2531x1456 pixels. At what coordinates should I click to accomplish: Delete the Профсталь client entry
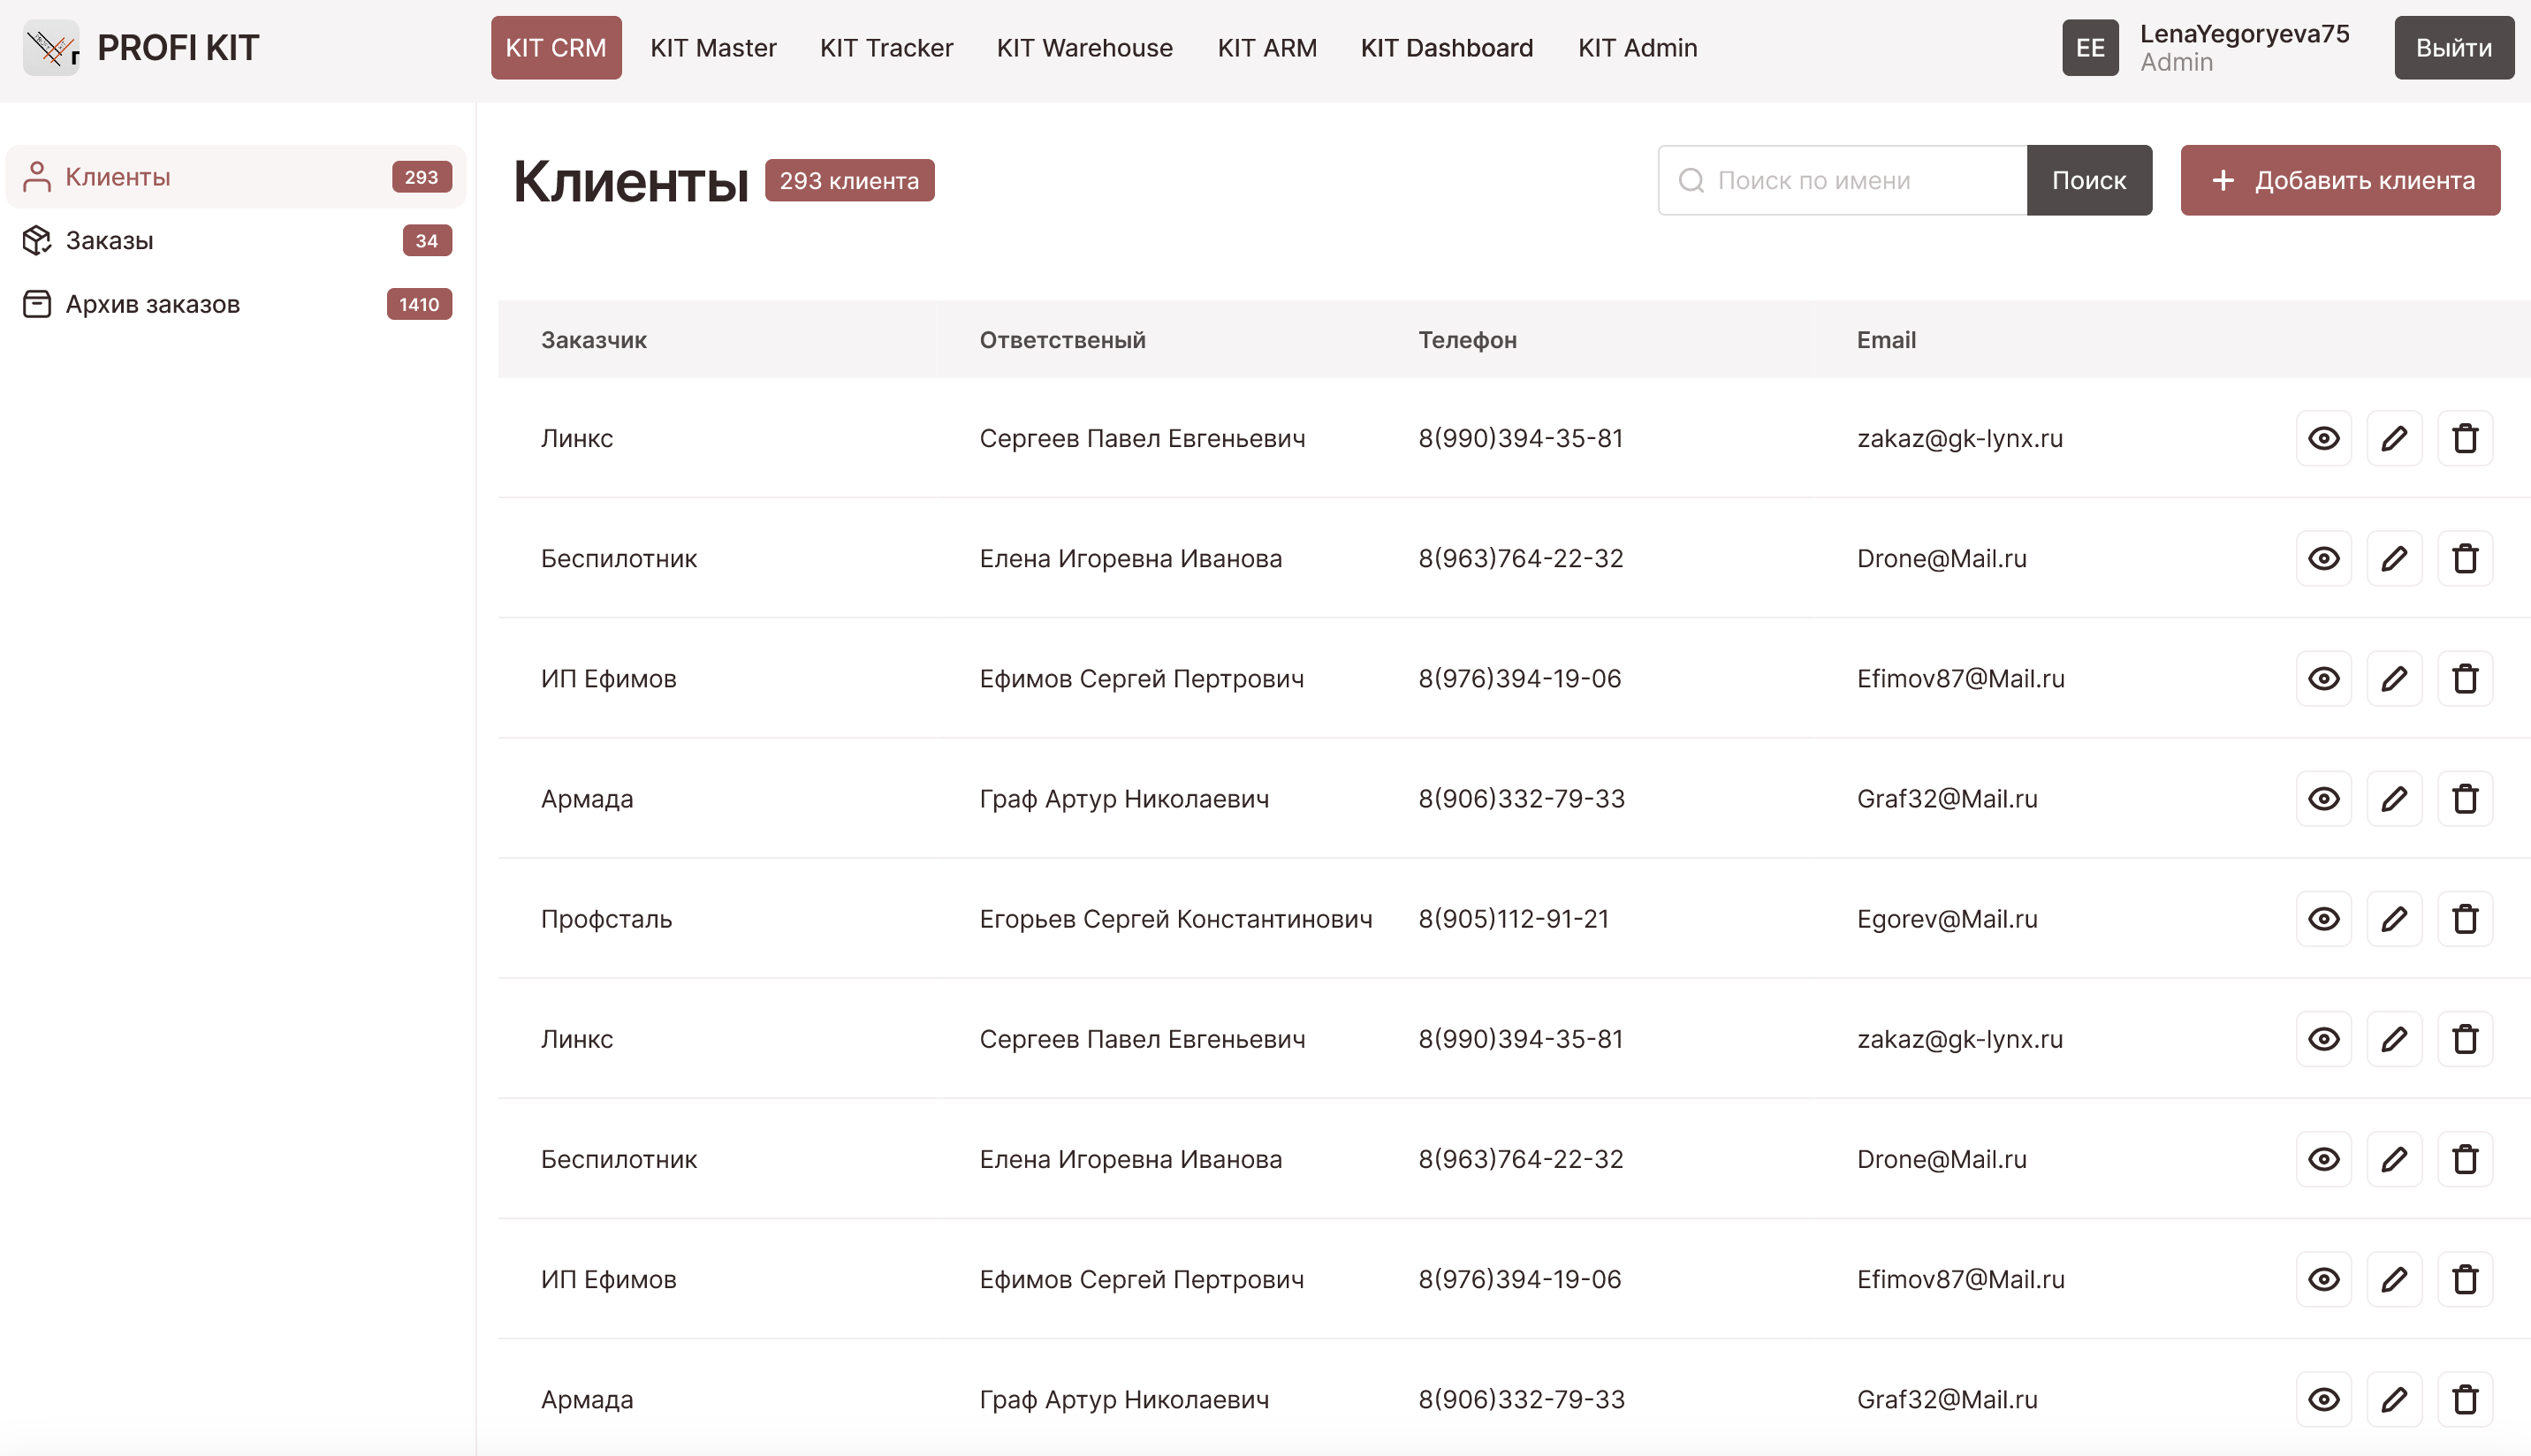tap(2464, 918)
